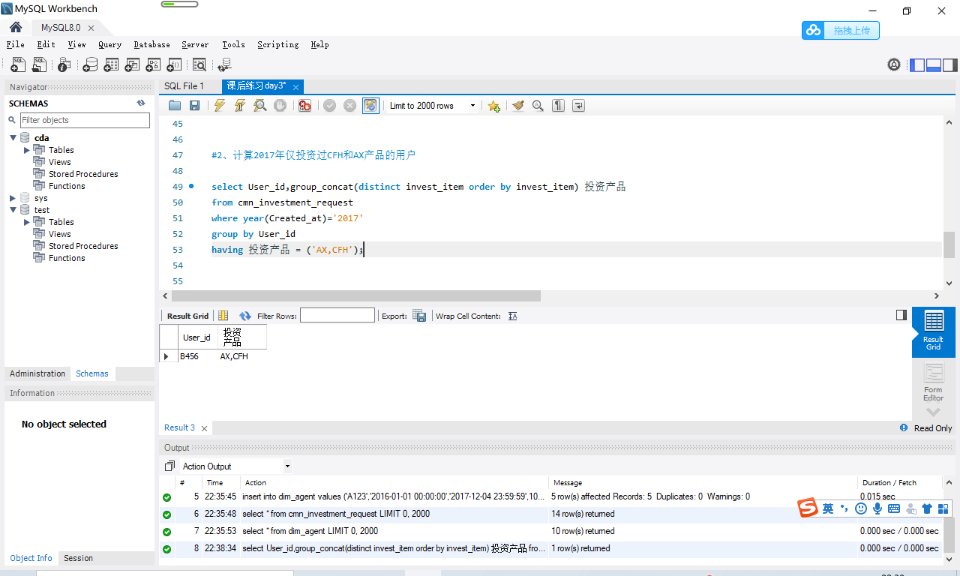The height and width of the screenshot is (576, 960).
Task: Toggle wrap cell content in results
Action: pos(513,316)
